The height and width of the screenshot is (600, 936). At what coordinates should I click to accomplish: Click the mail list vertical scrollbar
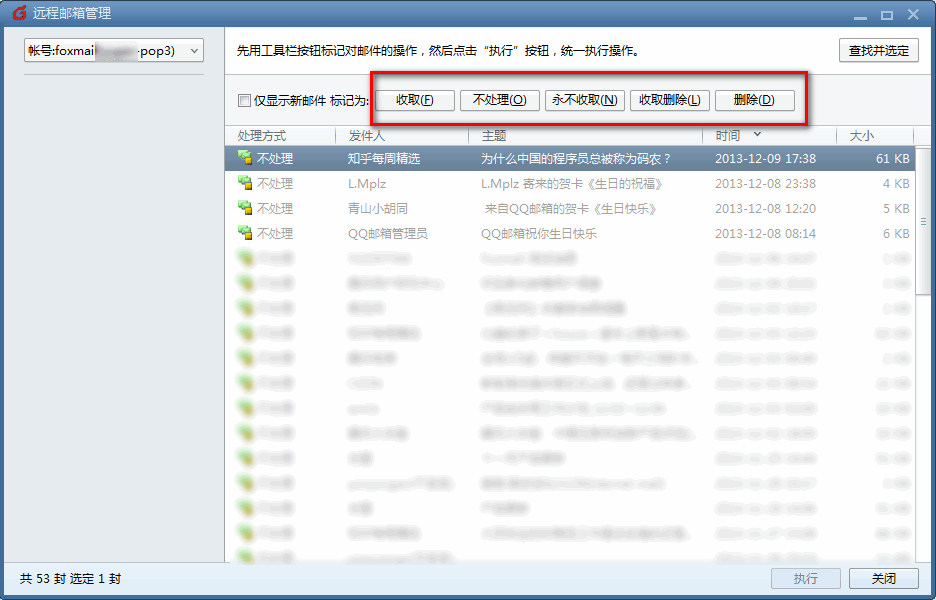click(x=924, y=220)
